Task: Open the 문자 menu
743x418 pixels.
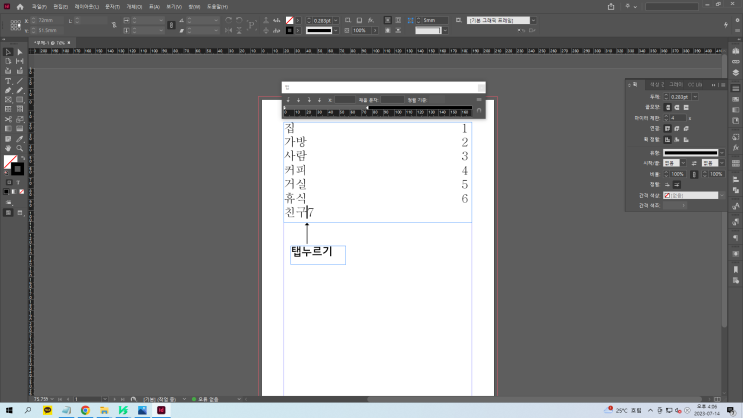Action: click(112, 6)
